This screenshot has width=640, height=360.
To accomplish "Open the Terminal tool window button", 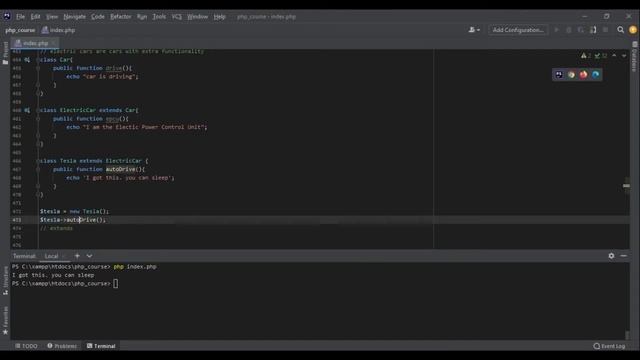I will (x=101, y=346).
